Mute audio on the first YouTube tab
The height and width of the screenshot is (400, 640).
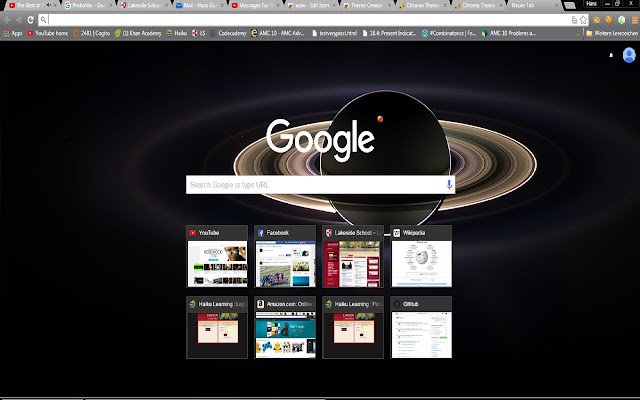[49, 5]
